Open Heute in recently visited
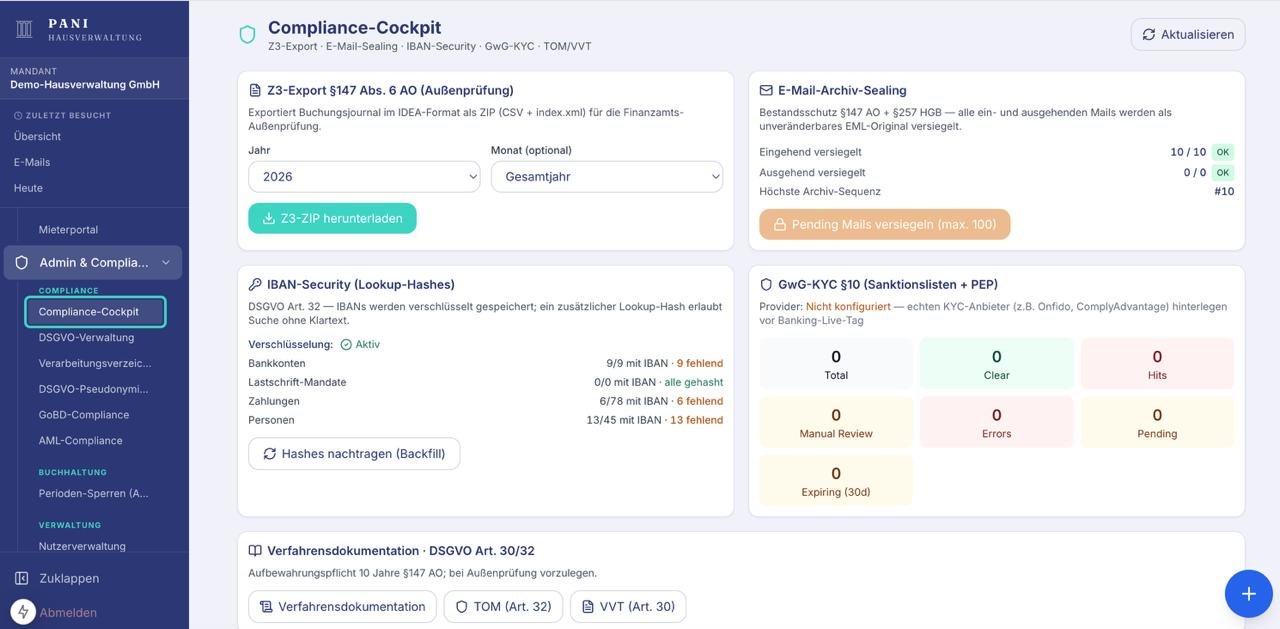This screenshot has width=1280, height=629. pos(28,188)
